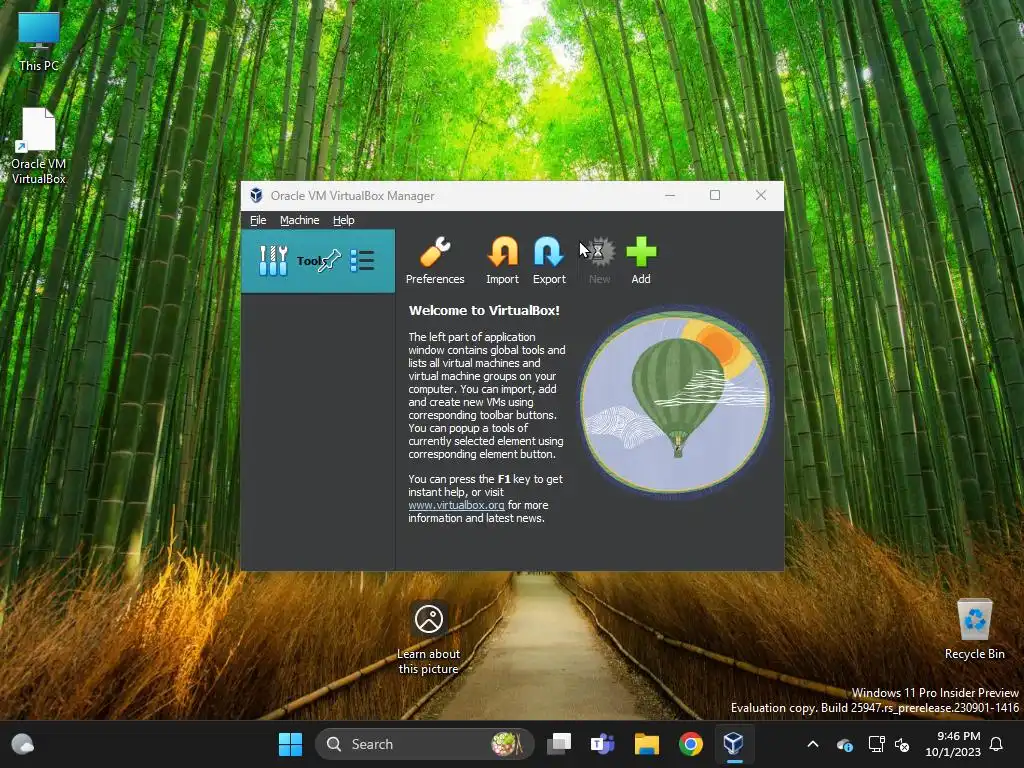
Task: Open the File menu
Action: point(258,220)
